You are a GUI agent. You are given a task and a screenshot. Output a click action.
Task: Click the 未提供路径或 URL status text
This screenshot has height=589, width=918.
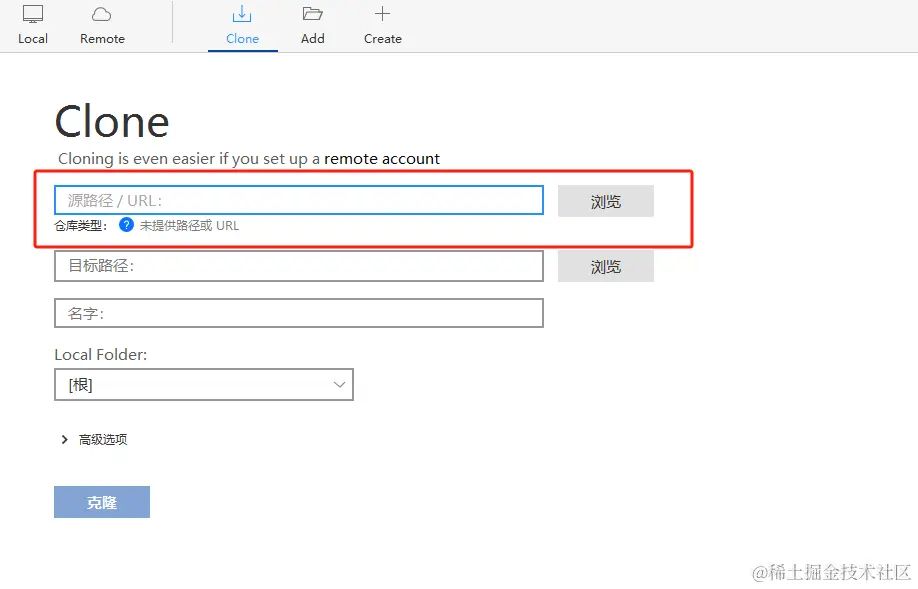coord(189,225)
